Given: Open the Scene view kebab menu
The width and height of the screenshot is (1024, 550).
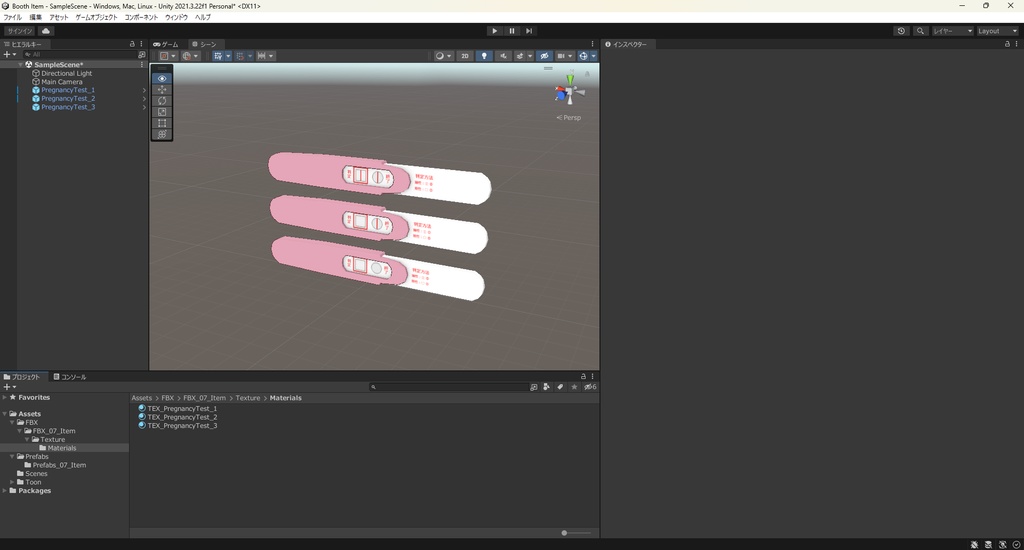Looking at the screenshot, I should point(592,44).
